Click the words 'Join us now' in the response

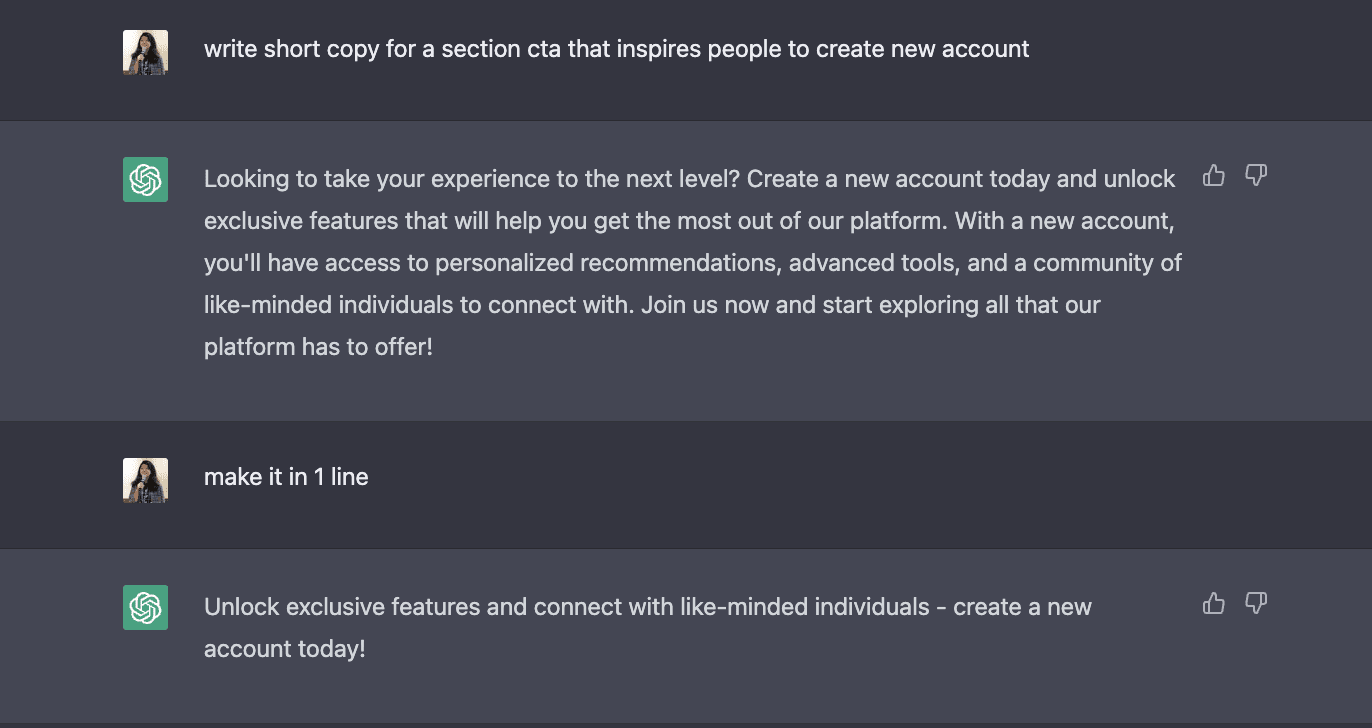tap(705, 305)
